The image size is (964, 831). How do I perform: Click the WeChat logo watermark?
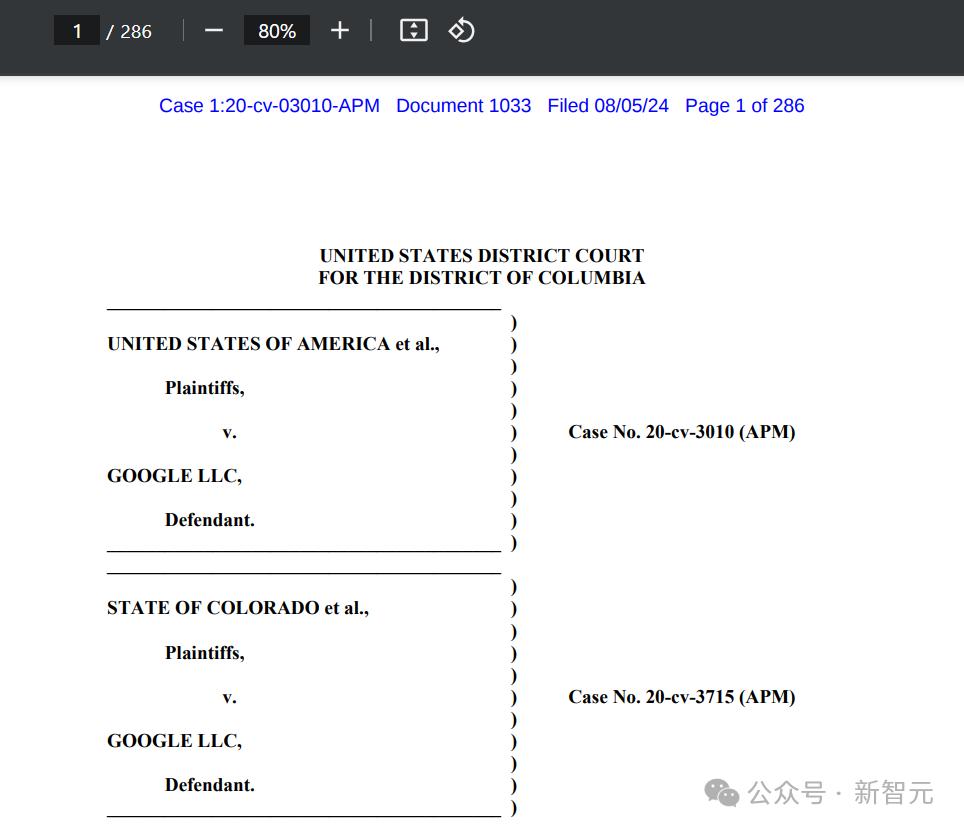[x=722, y=792]
